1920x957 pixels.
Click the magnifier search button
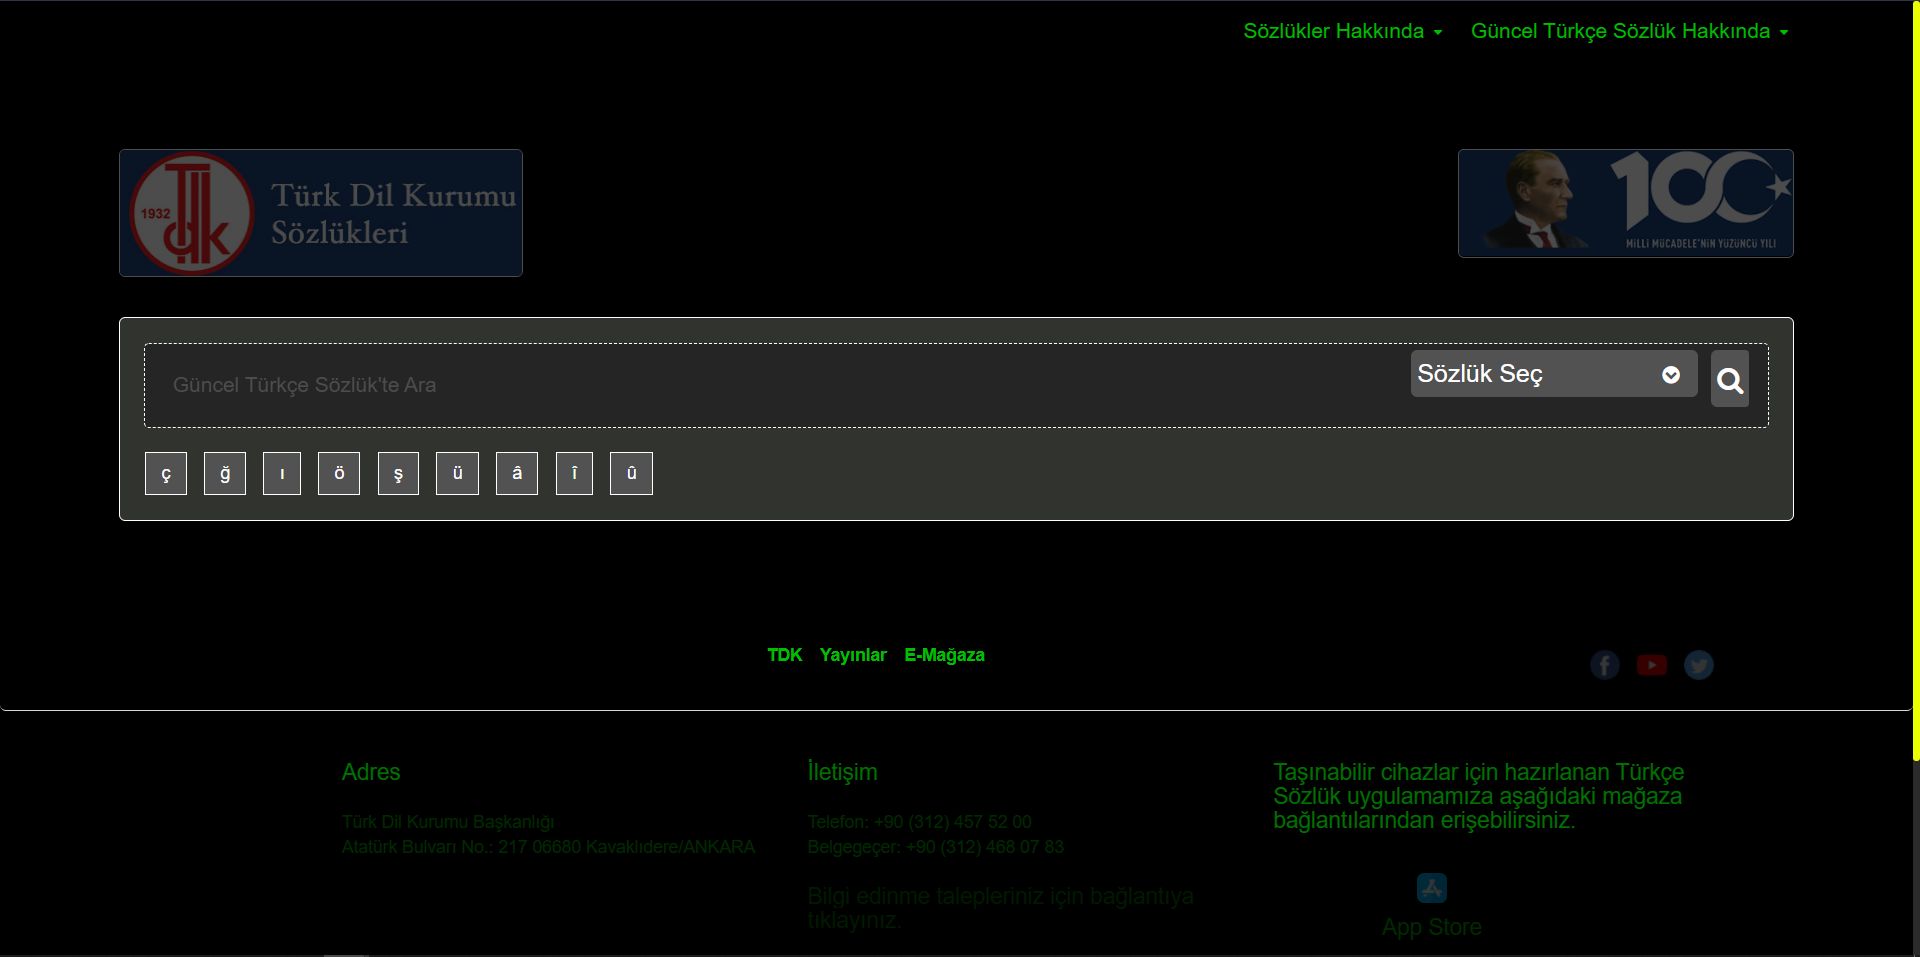click(1730, 379)
